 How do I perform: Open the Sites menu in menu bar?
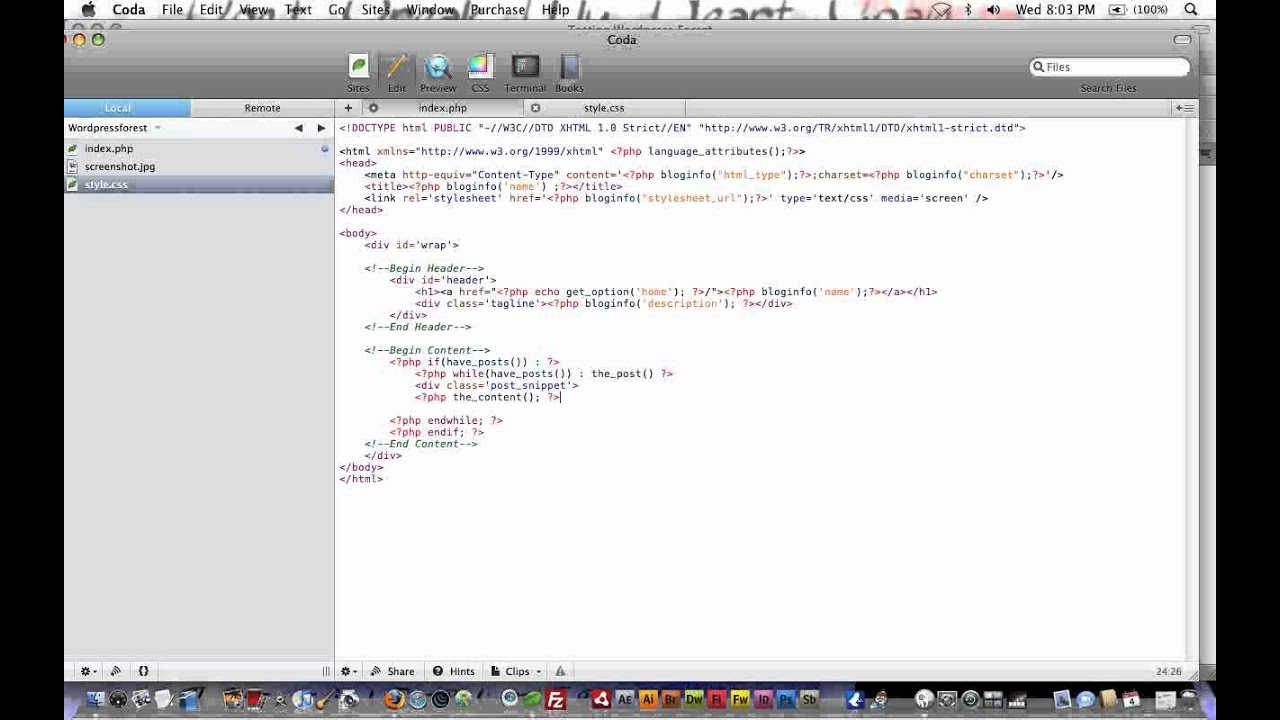[x=375, y=9]
